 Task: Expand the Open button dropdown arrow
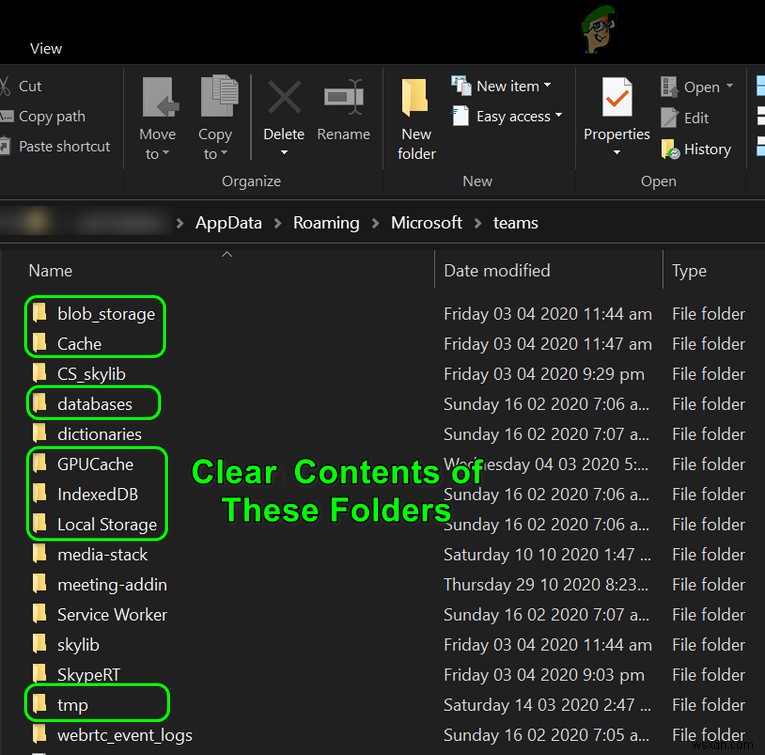729,86
